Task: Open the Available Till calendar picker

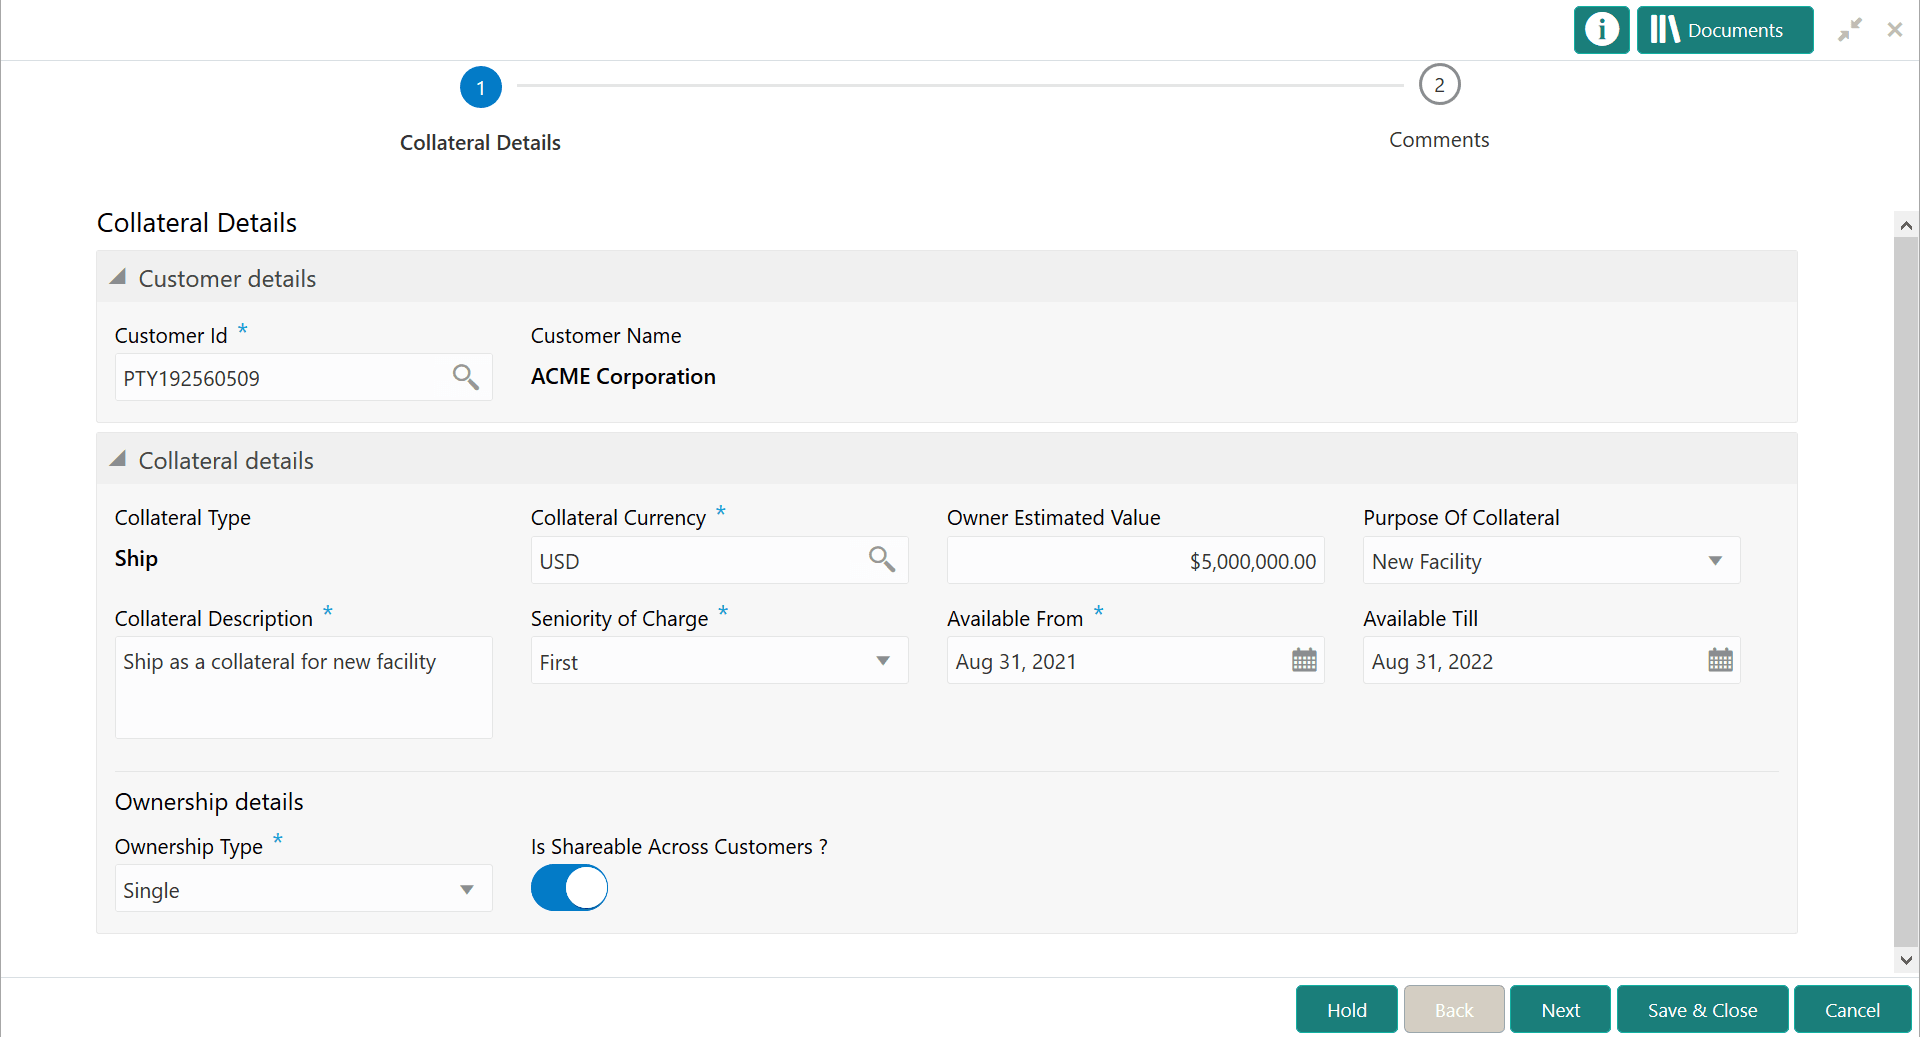Action: 1720,660
